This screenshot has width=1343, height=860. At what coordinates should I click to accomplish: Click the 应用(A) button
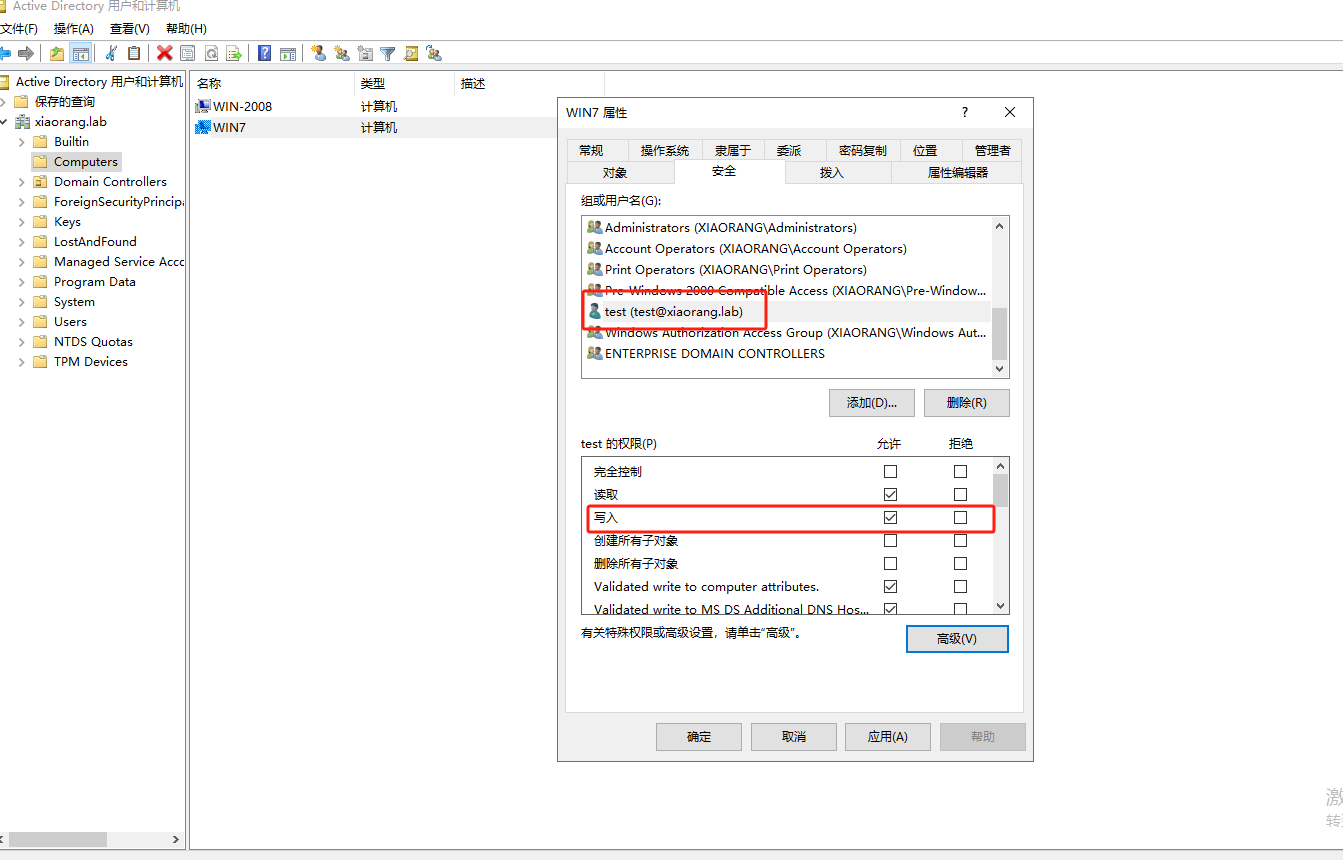point(888,737)
